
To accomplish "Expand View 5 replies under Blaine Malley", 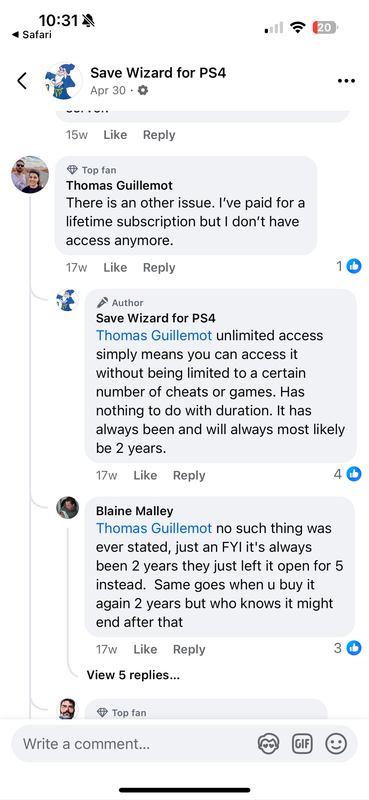I will coord(133,675).
